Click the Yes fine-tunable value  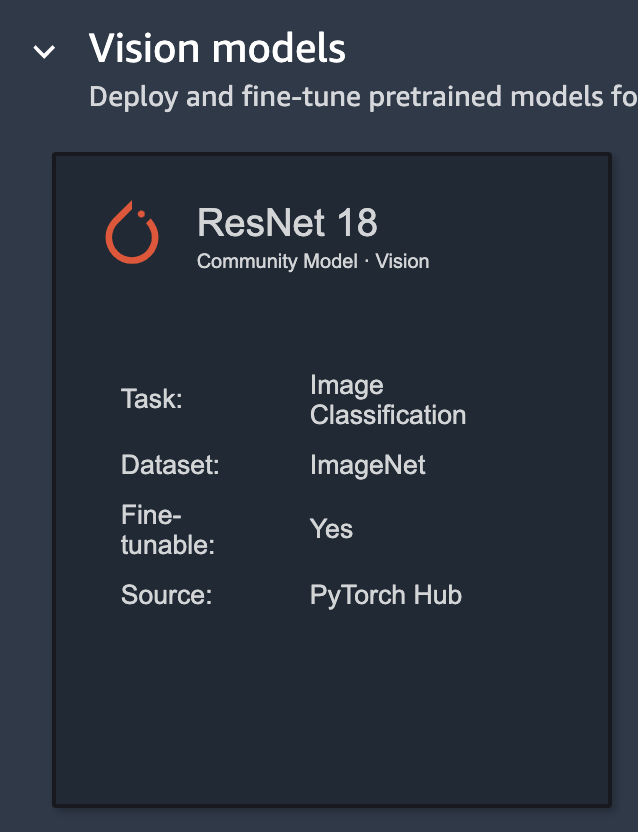pyautogui.click(x=331, y=529)
